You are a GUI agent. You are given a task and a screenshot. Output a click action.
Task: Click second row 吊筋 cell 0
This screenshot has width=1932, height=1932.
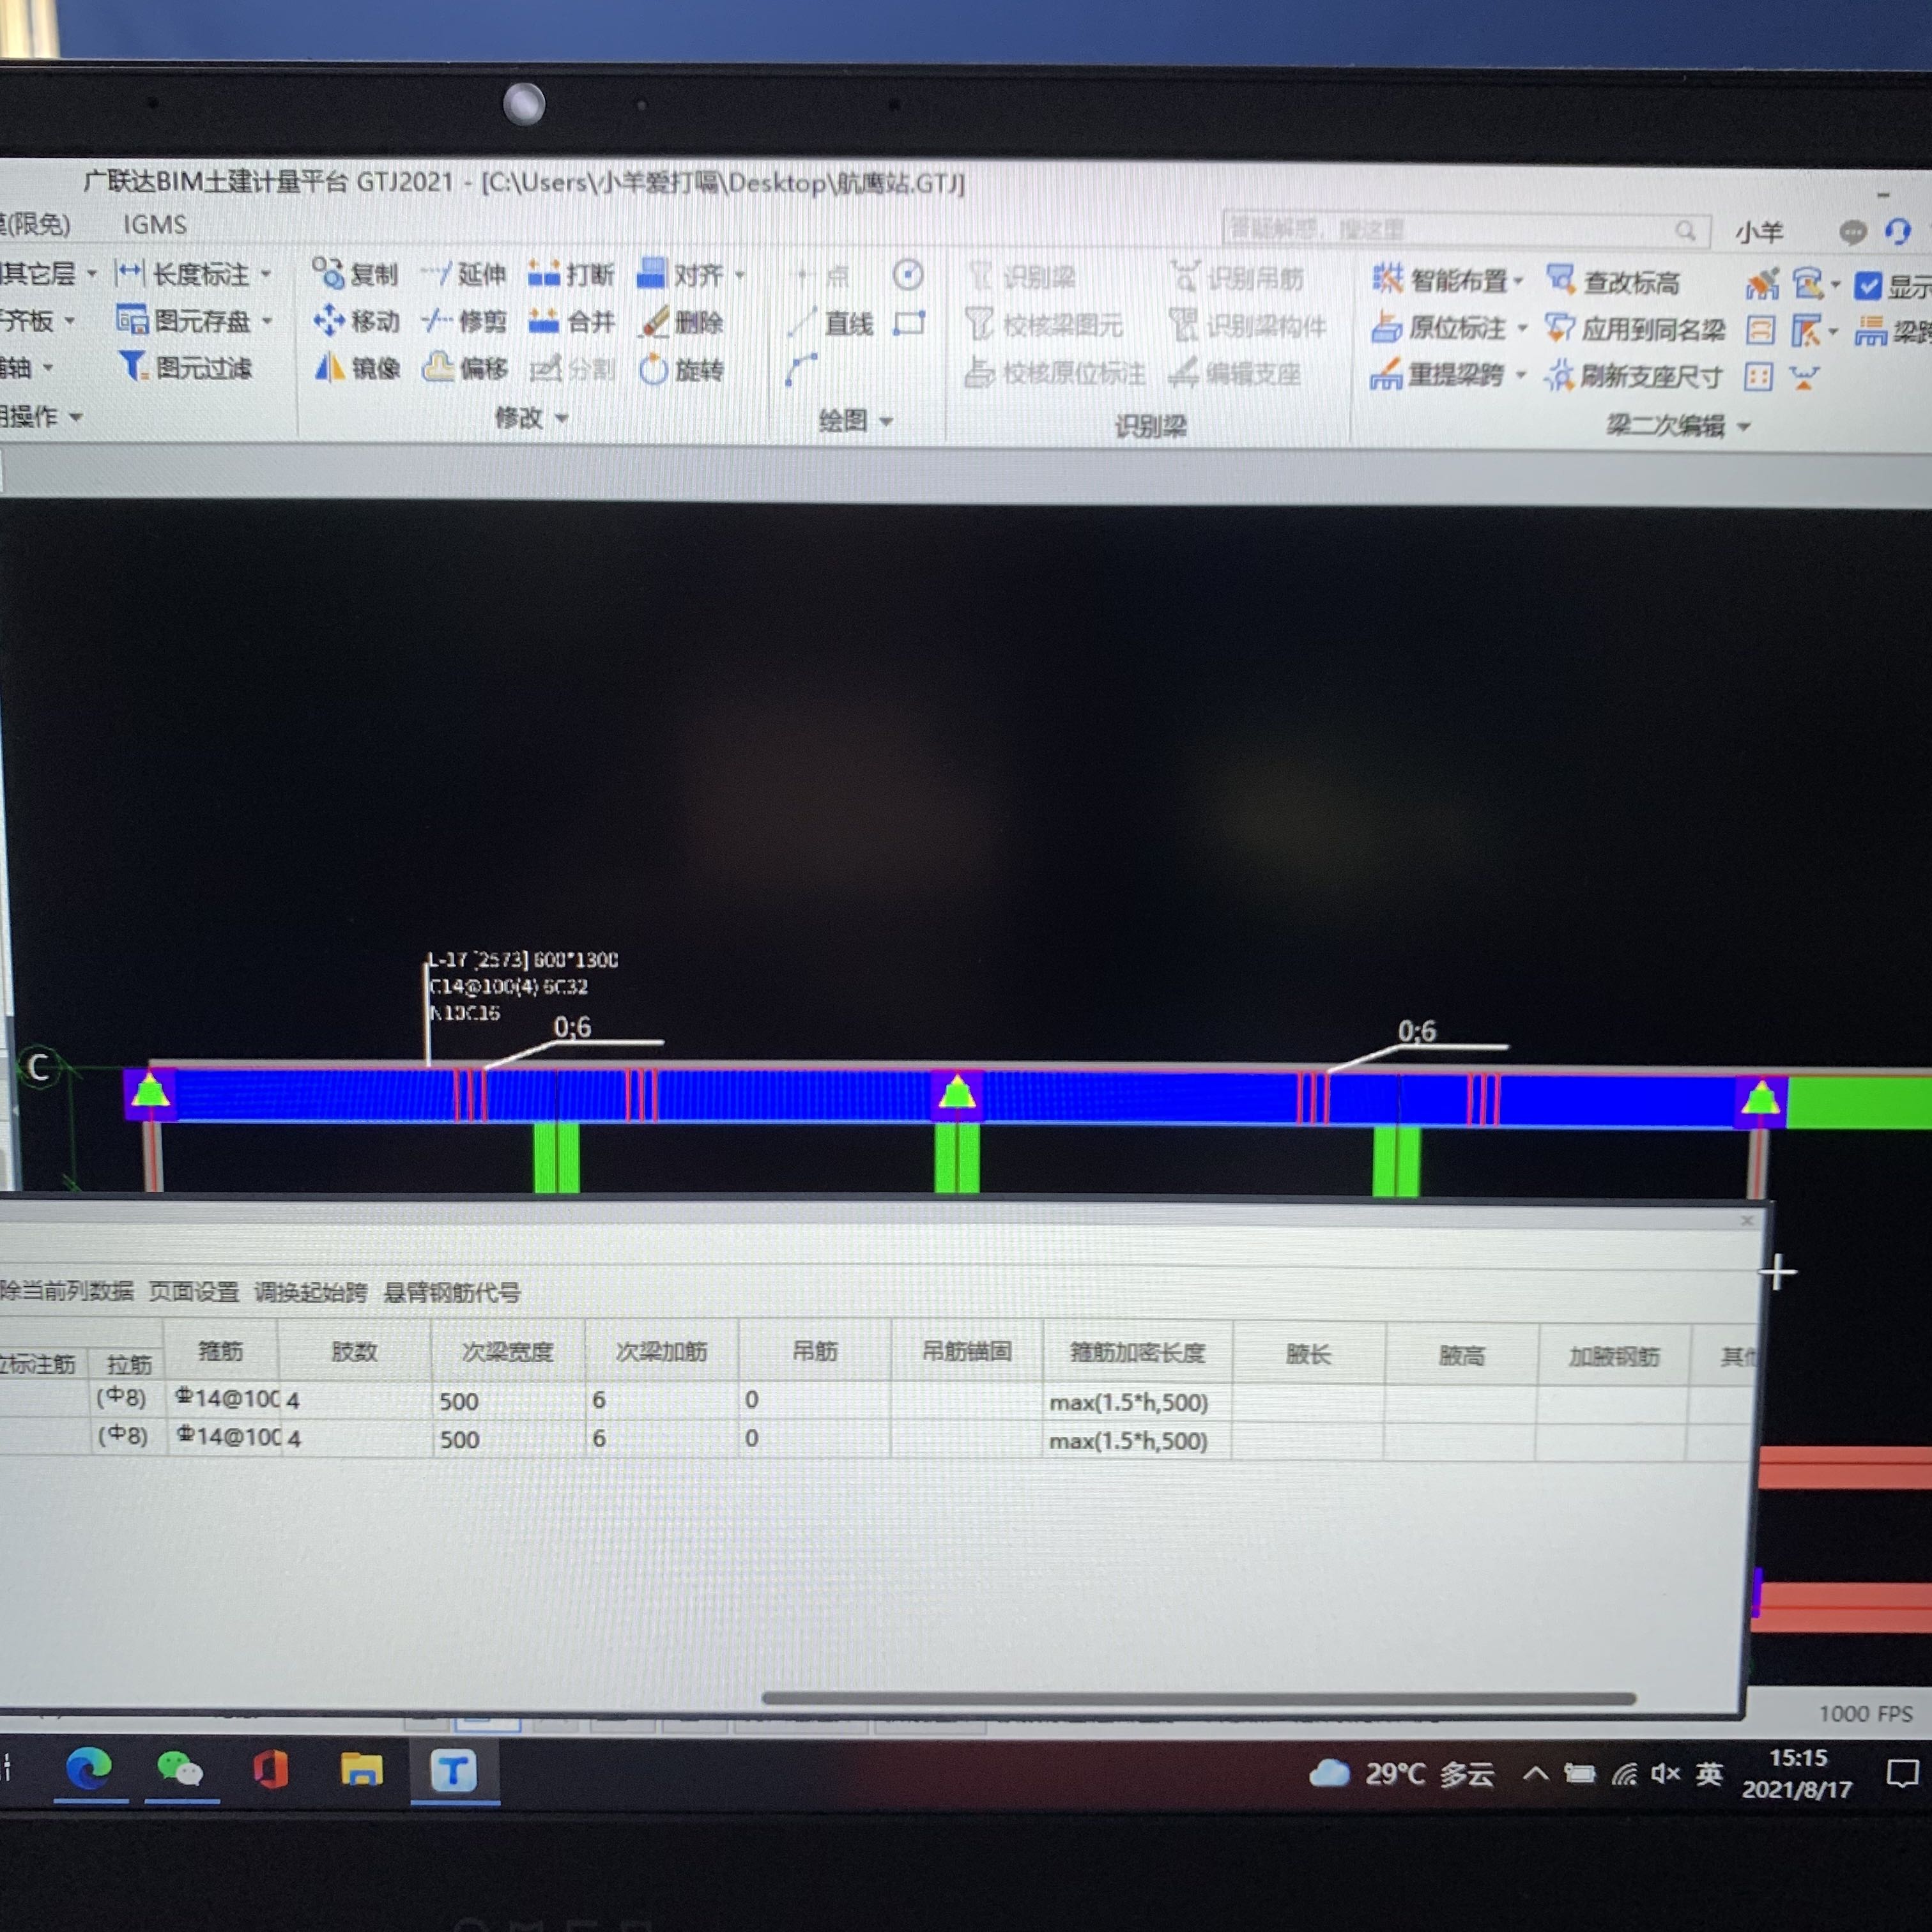(x=814, y=1438)
